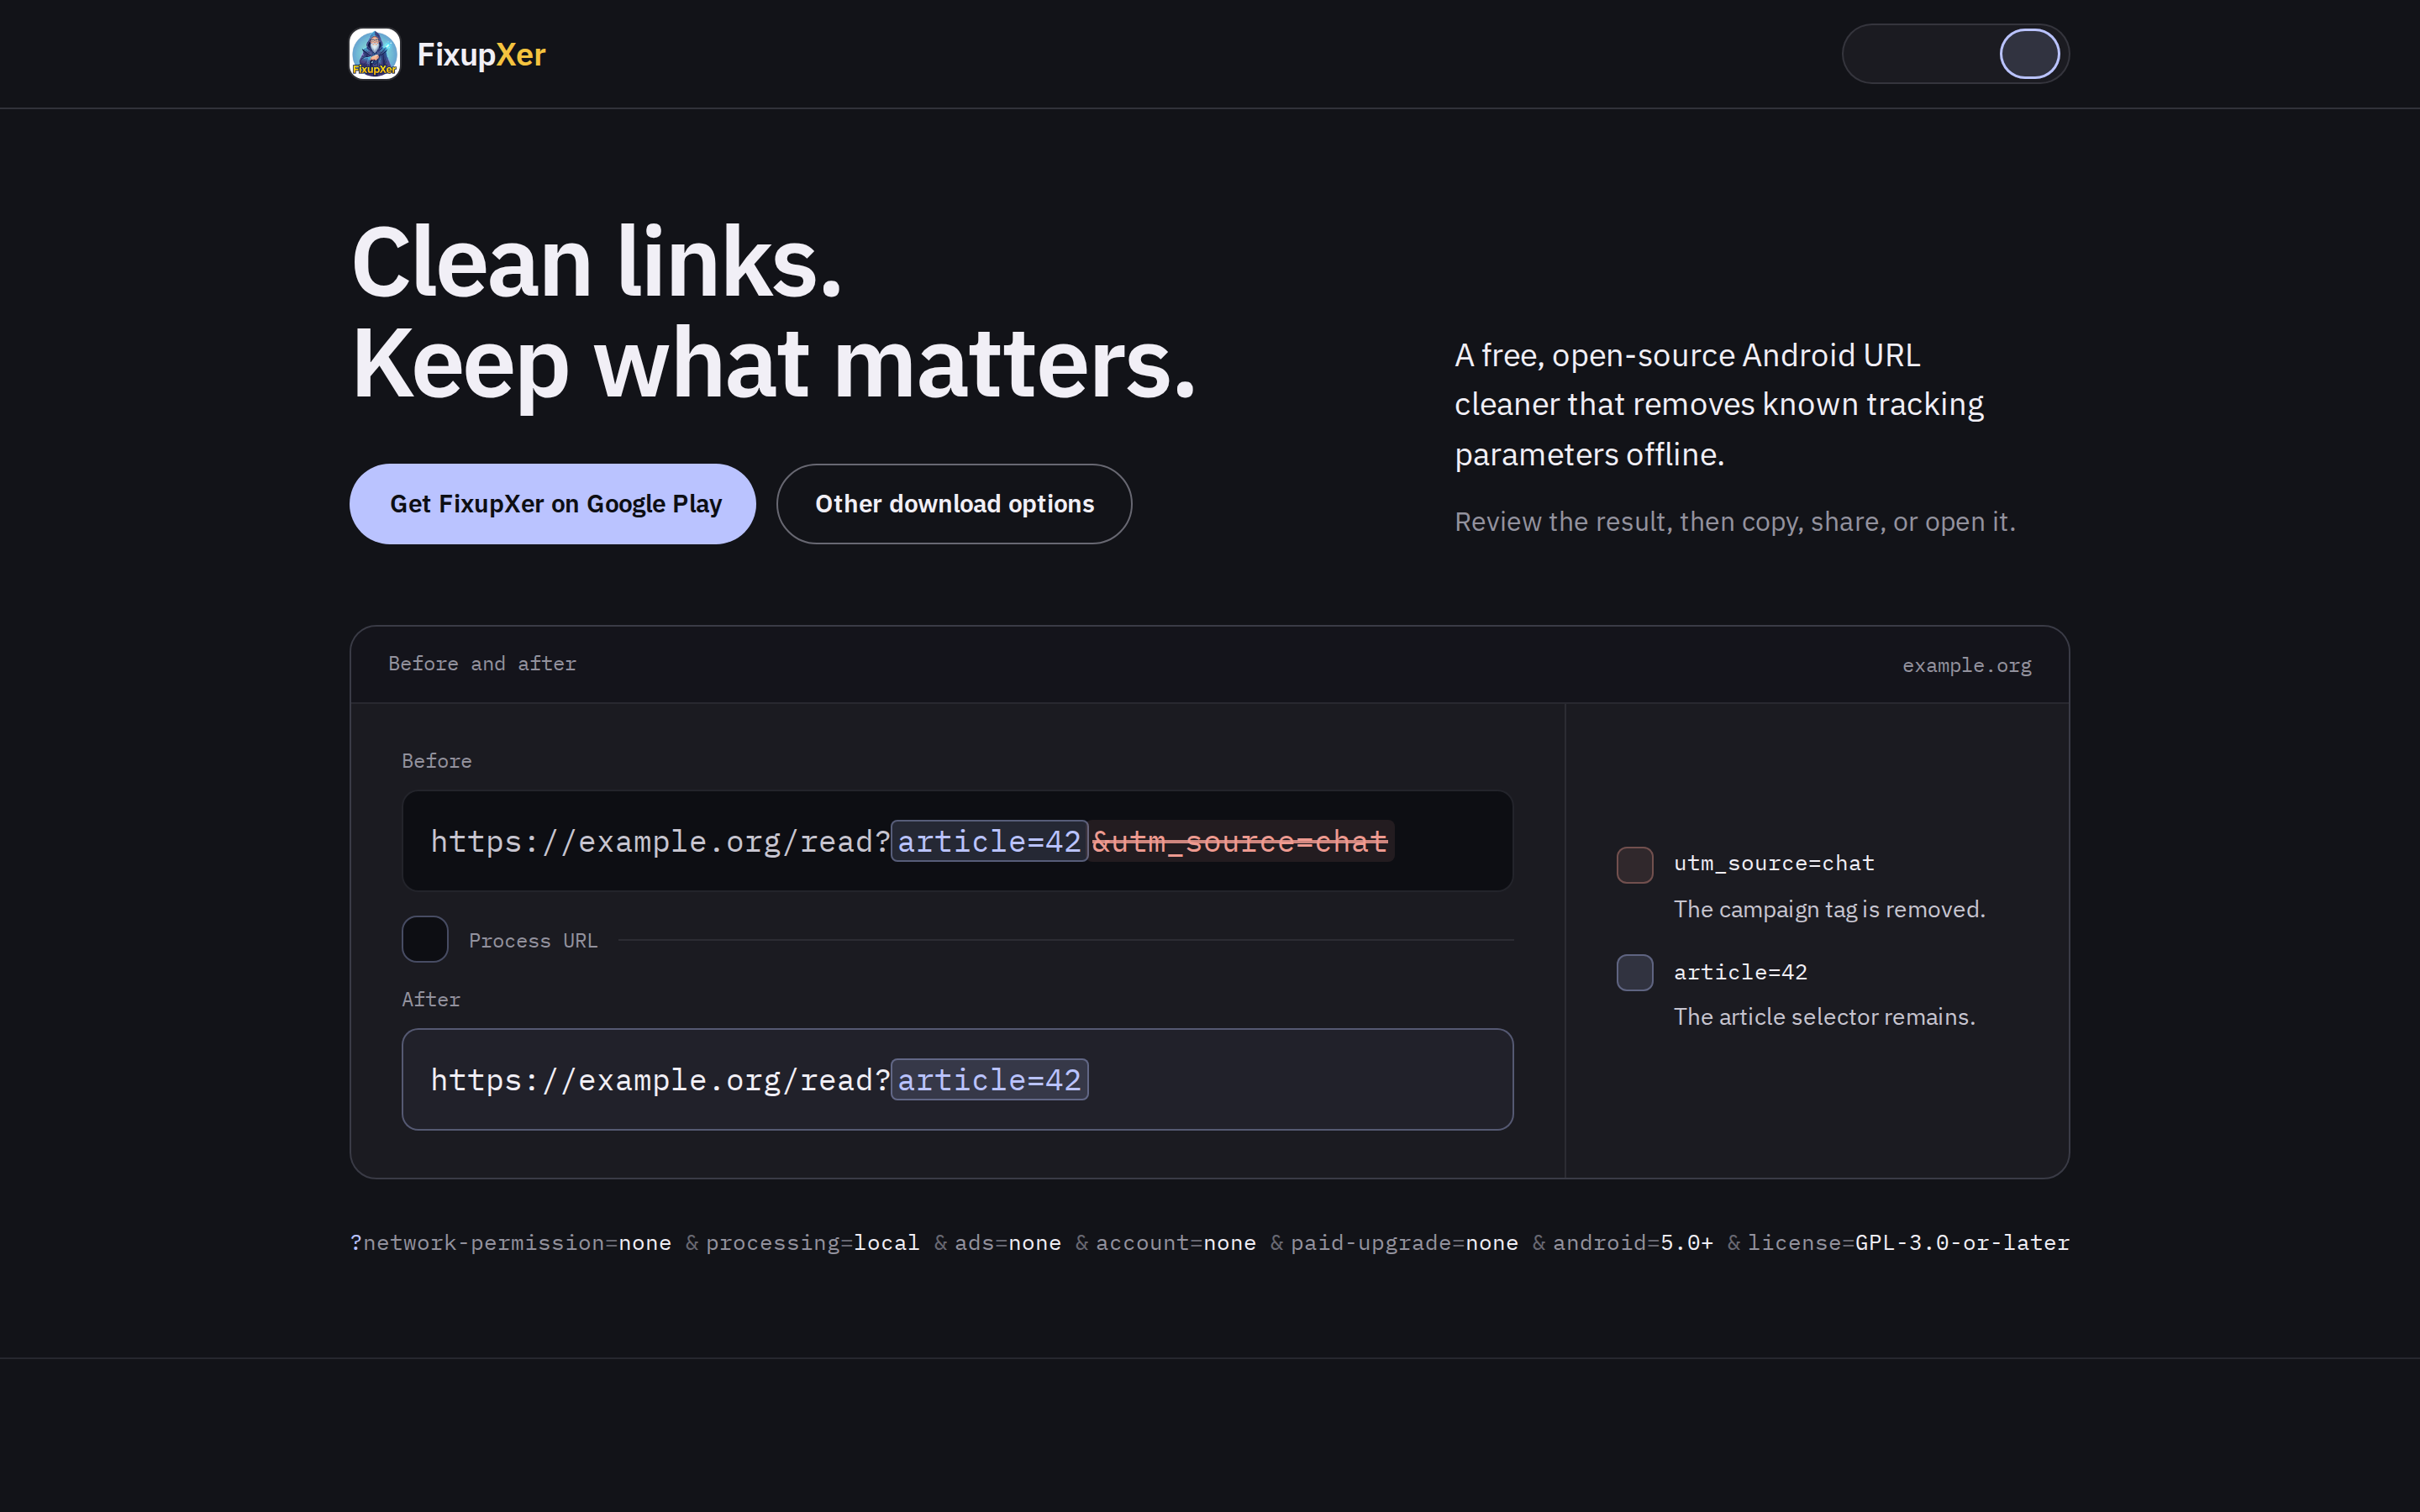Click the network-permission=none item

coord(510,1242)
